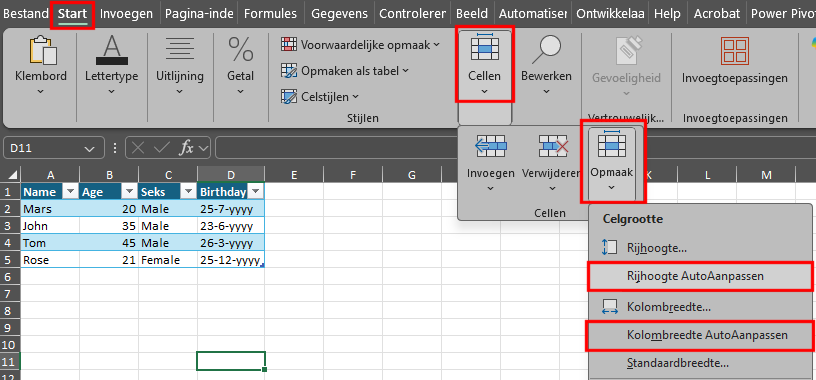Select the Age value 45

[x=109, y=243]
